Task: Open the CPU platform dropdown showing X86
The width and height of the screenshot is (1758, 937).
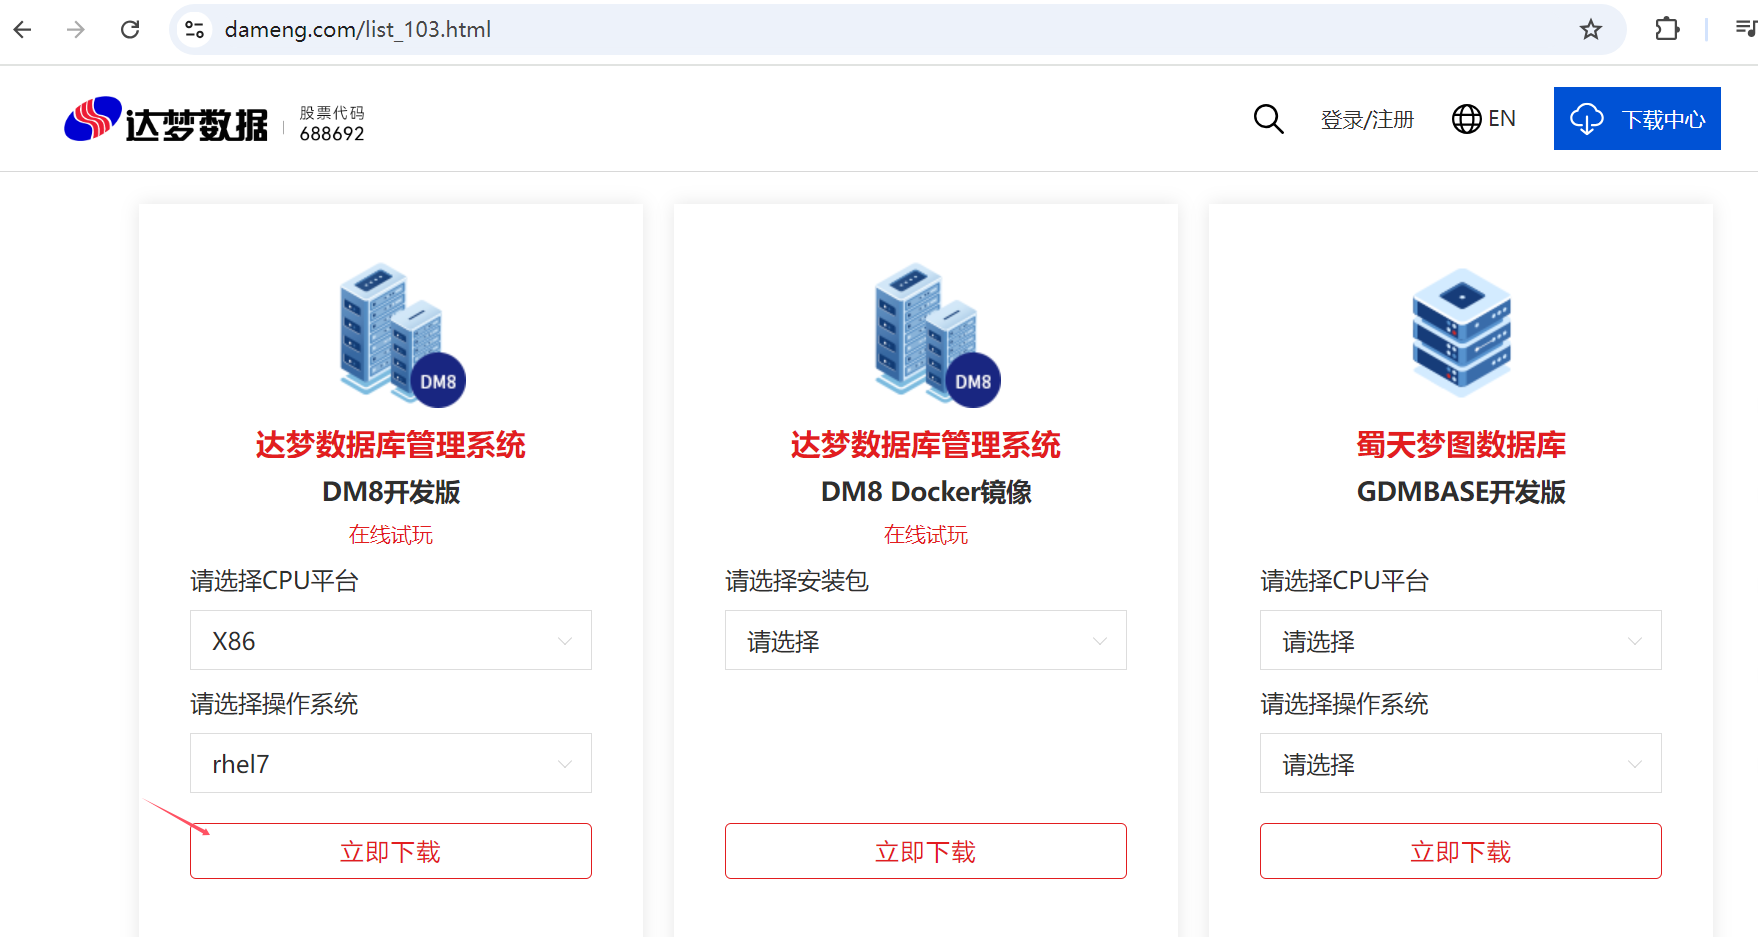Action: pyautogui.click(x=391, y=640)
